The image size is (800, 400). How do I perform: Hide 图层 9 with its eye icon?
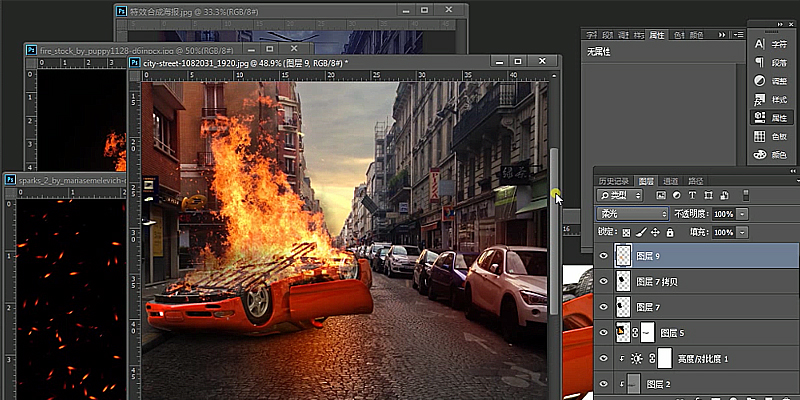tap(604, 256)
